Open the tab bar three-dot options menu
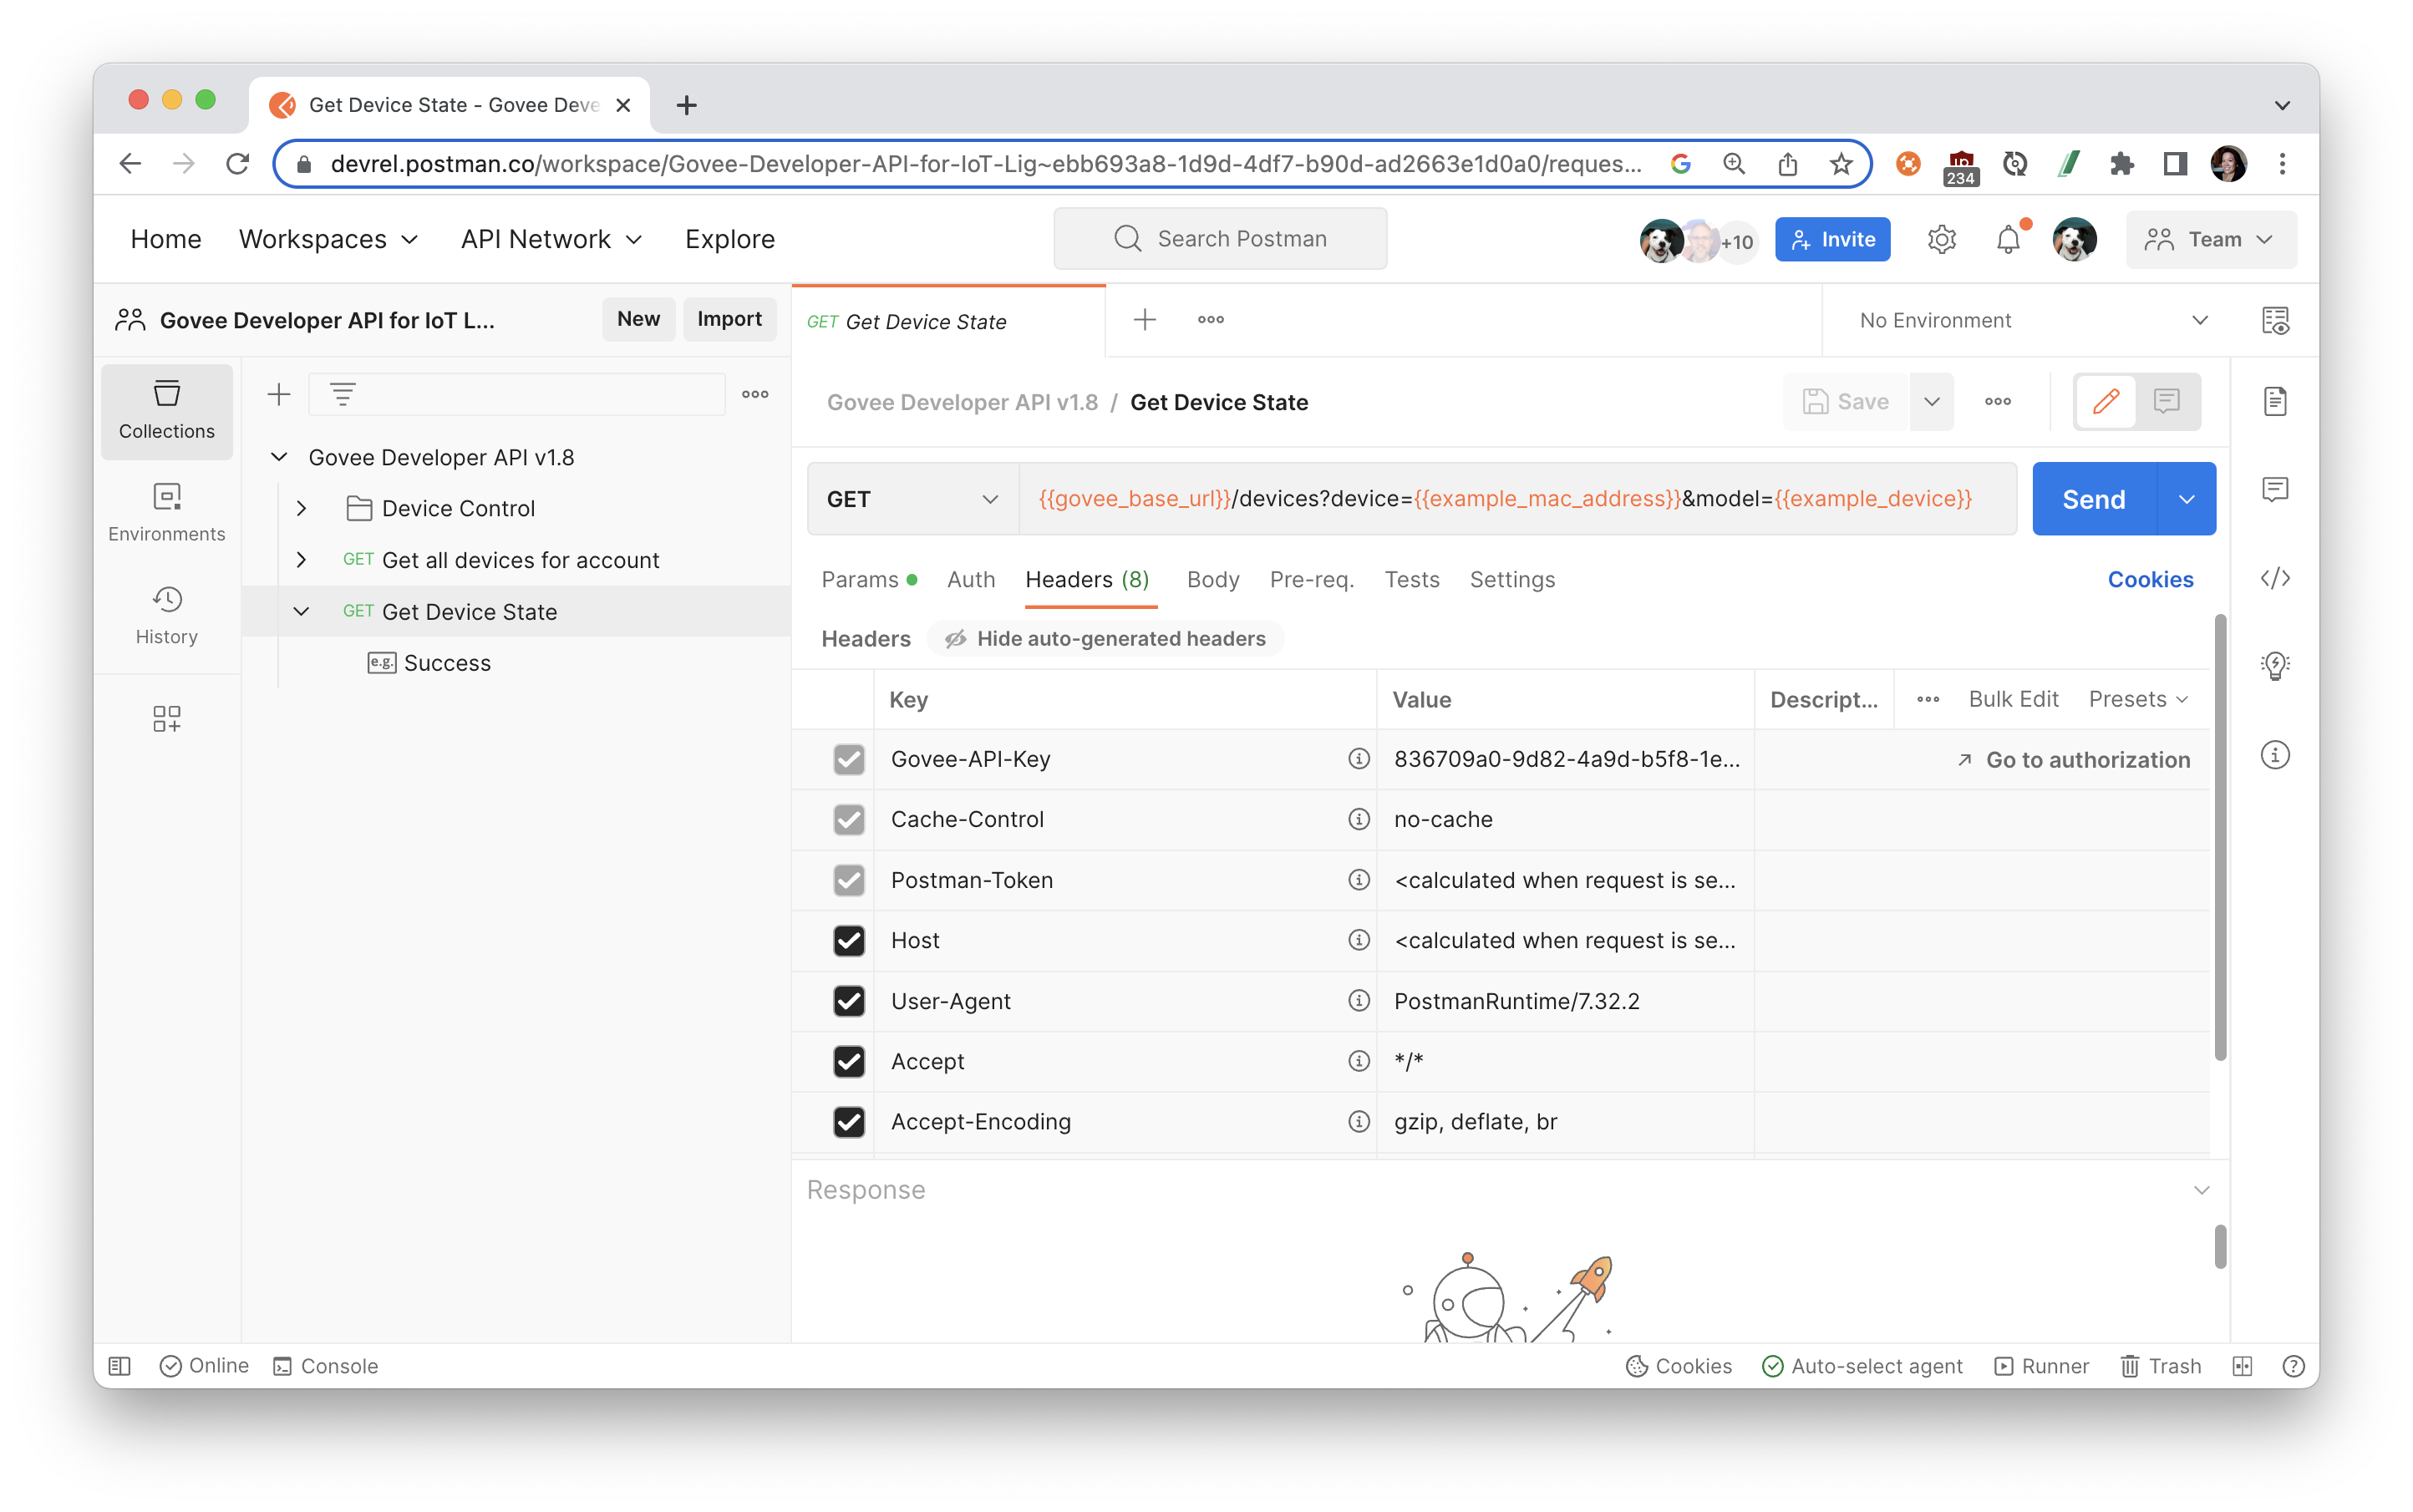This screenshot has width=2413, height=1512. 1210,320
